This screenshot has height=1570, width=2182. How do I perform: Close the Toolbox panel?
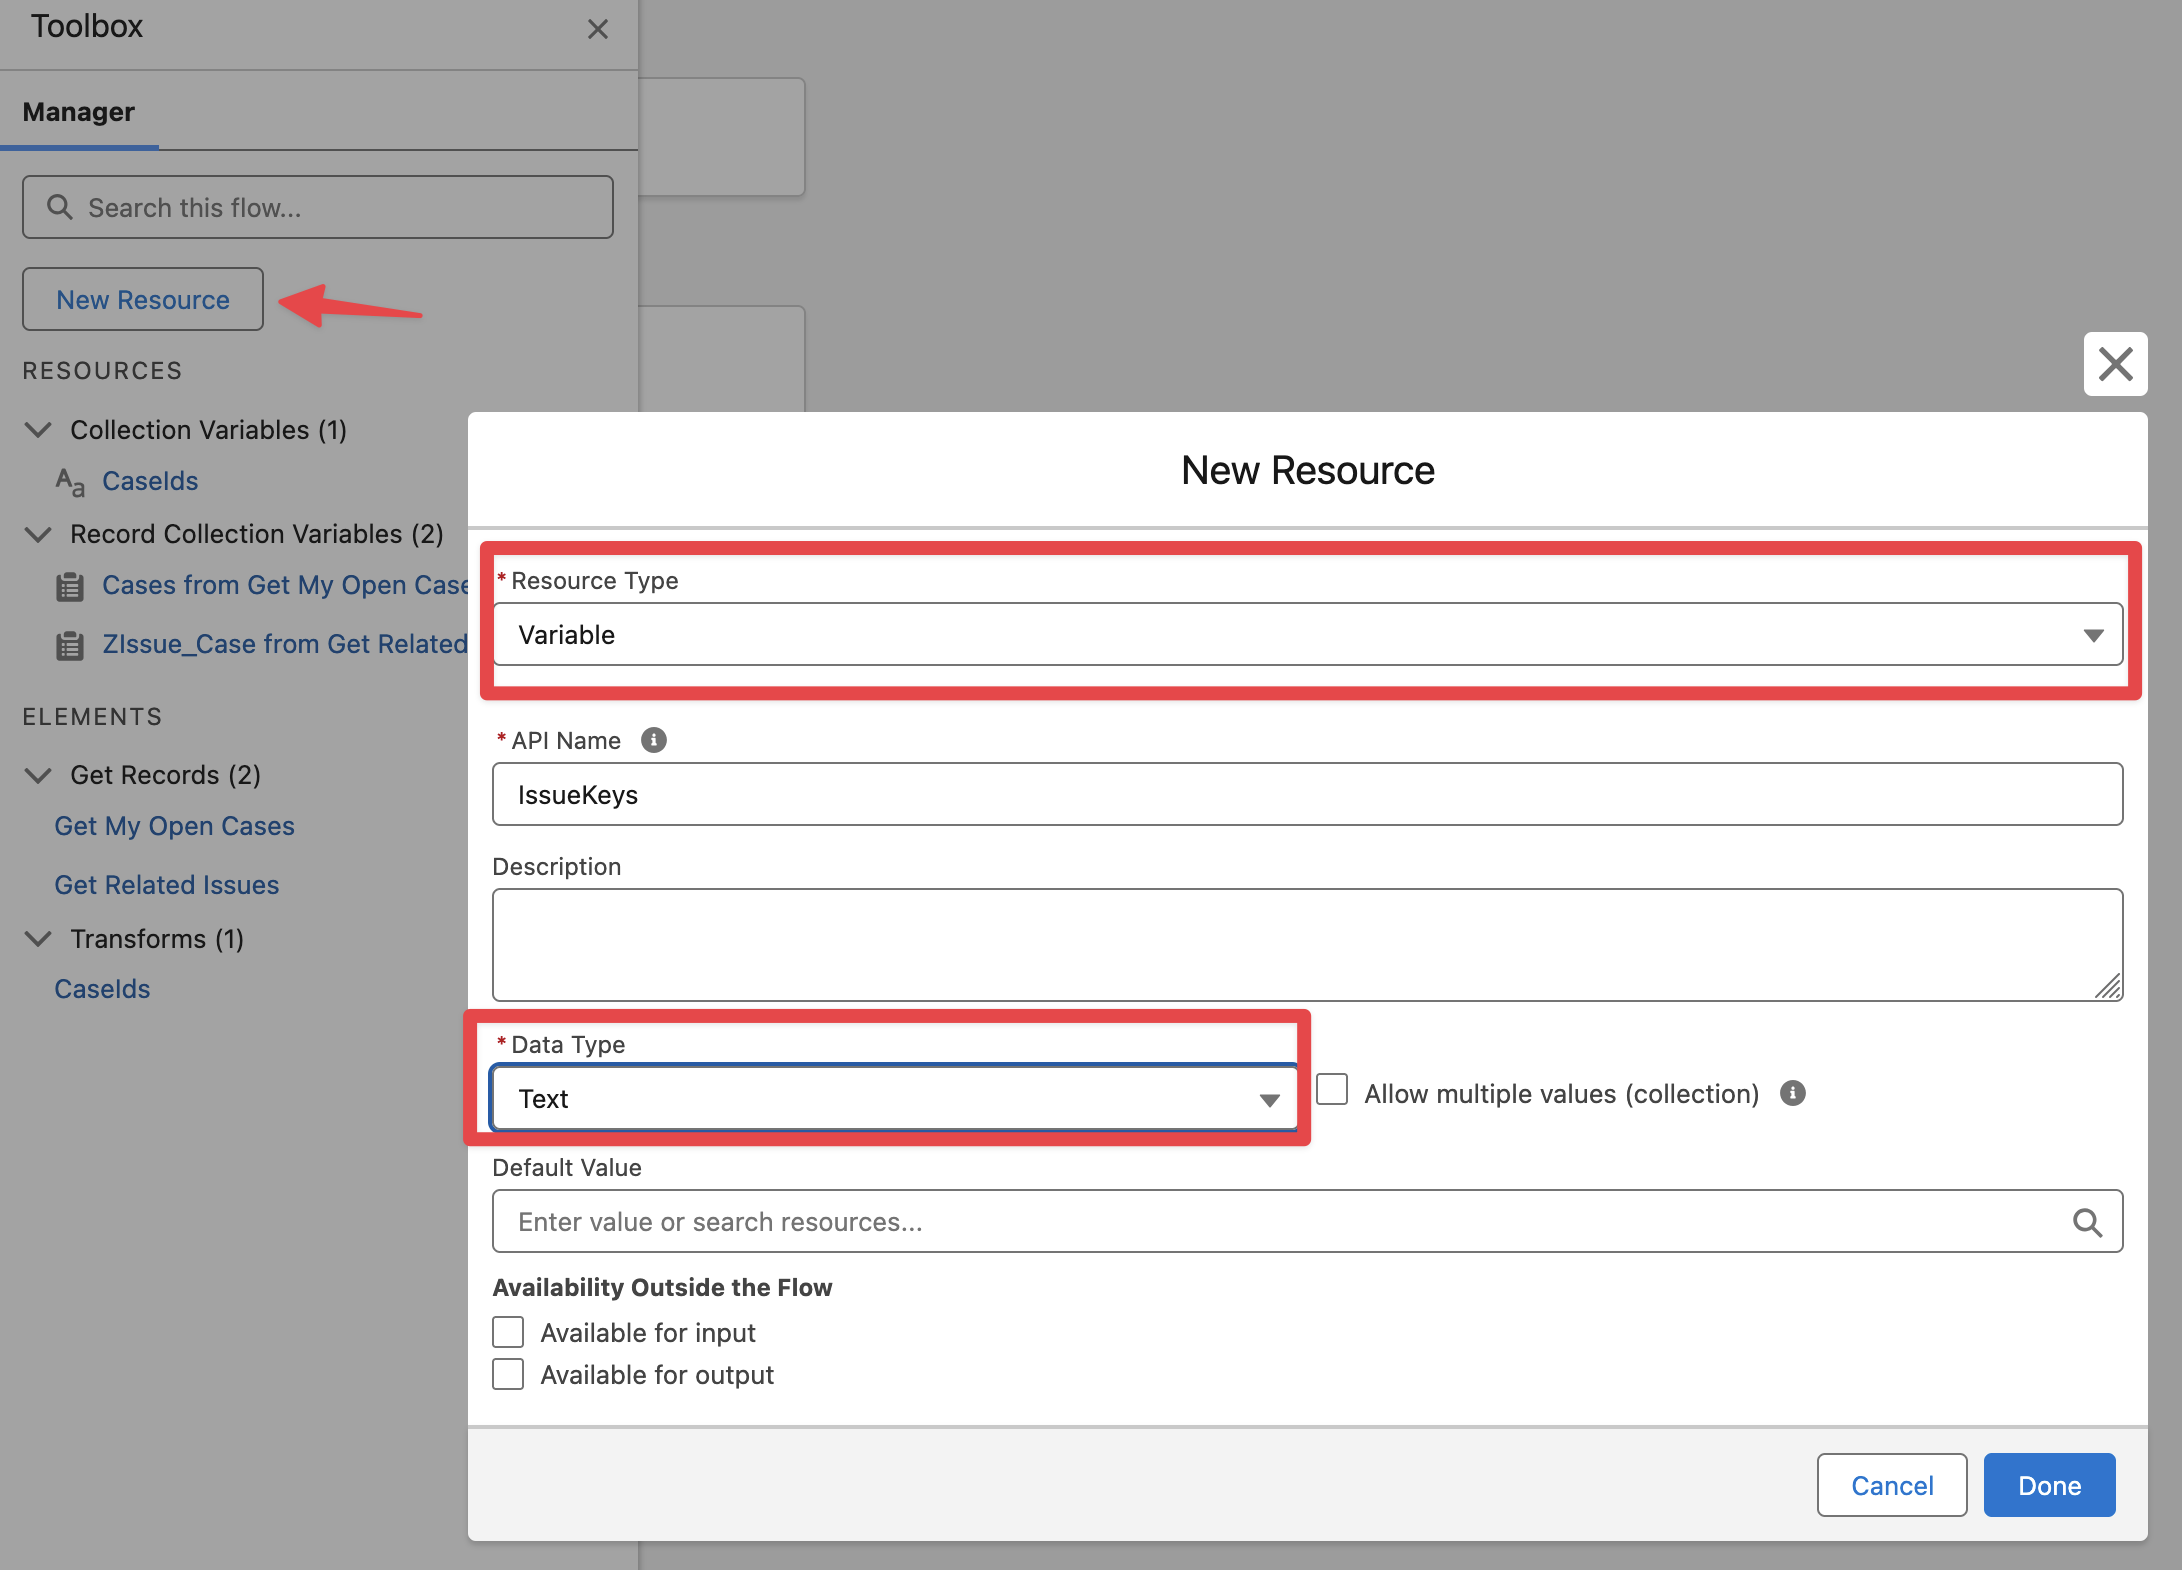[597, 29]
